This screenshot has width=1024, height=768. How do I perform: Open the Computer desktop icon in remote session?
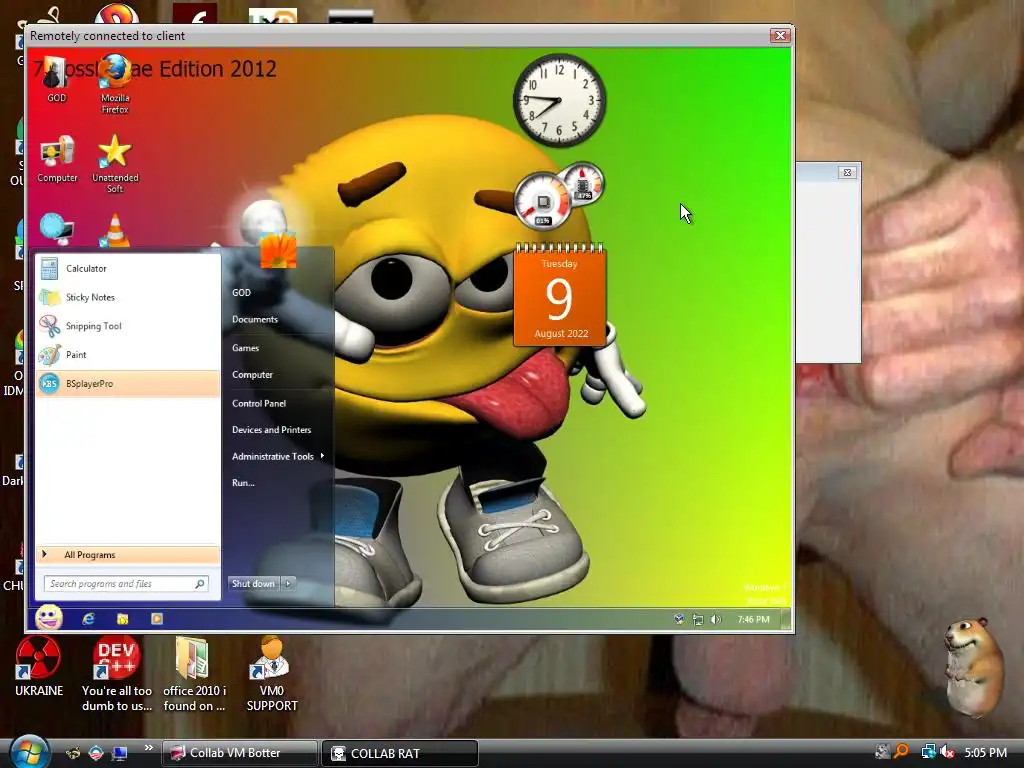57,159
